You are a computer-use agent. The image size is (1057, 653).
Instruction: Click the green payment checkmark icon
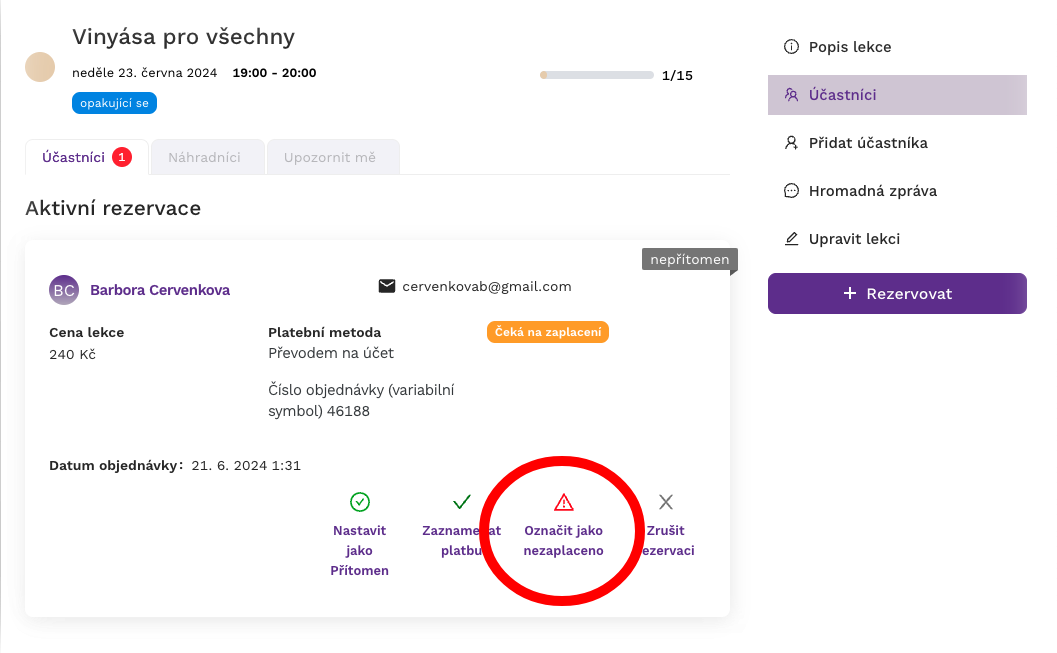click(x=462, y=502)
